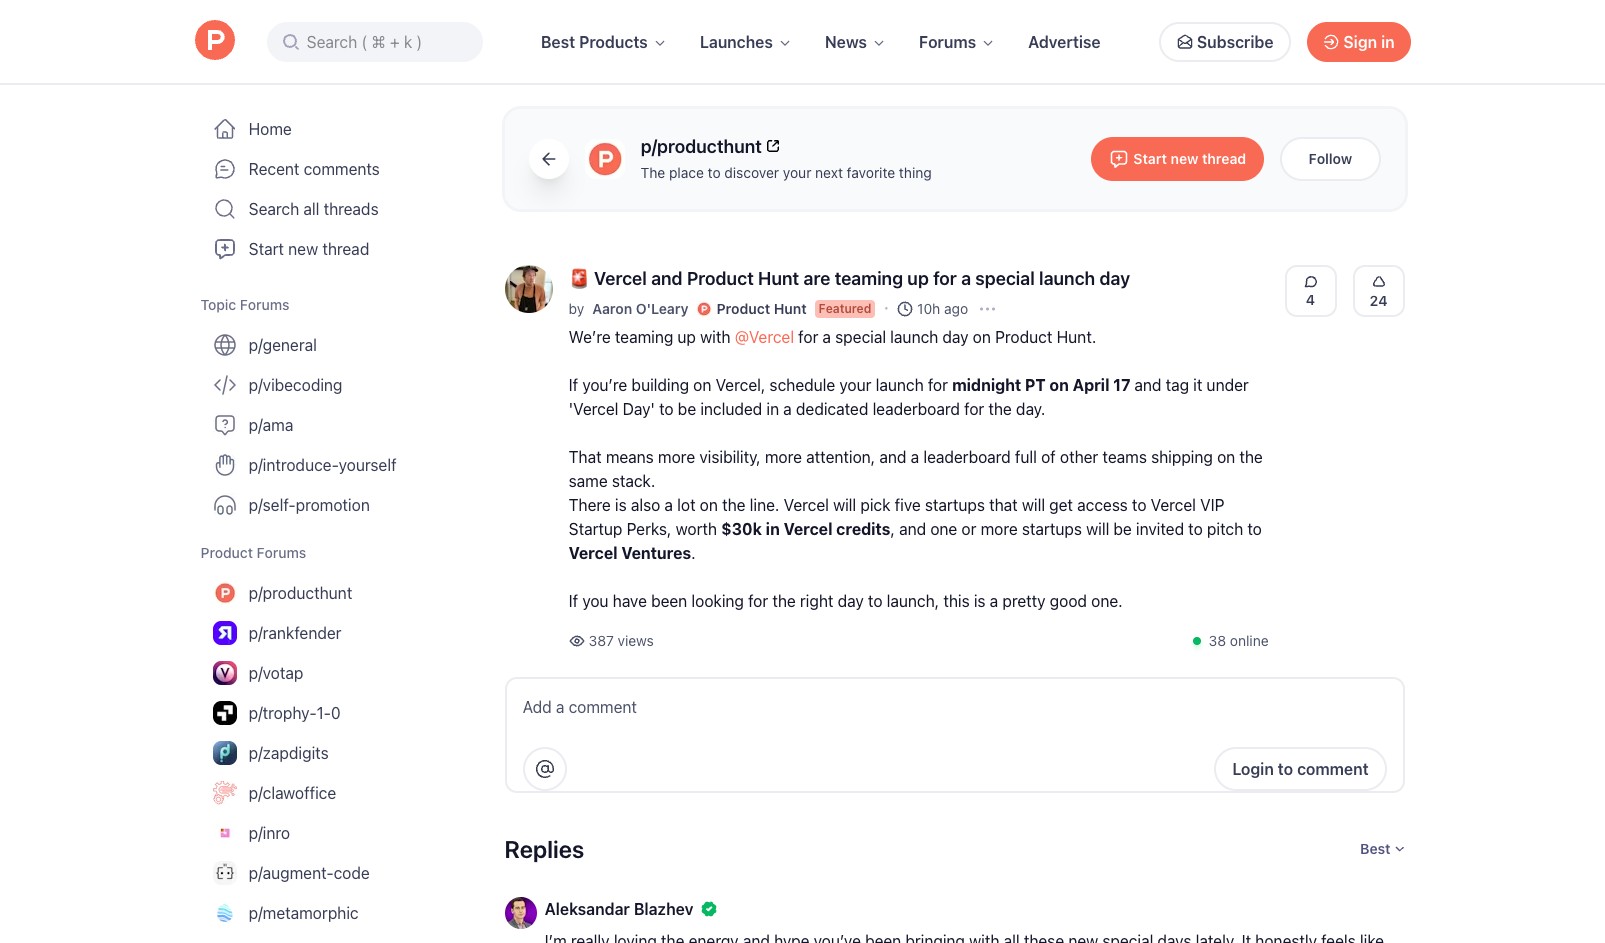Open the Best sort dropdown for replies

coord(1382,849)
